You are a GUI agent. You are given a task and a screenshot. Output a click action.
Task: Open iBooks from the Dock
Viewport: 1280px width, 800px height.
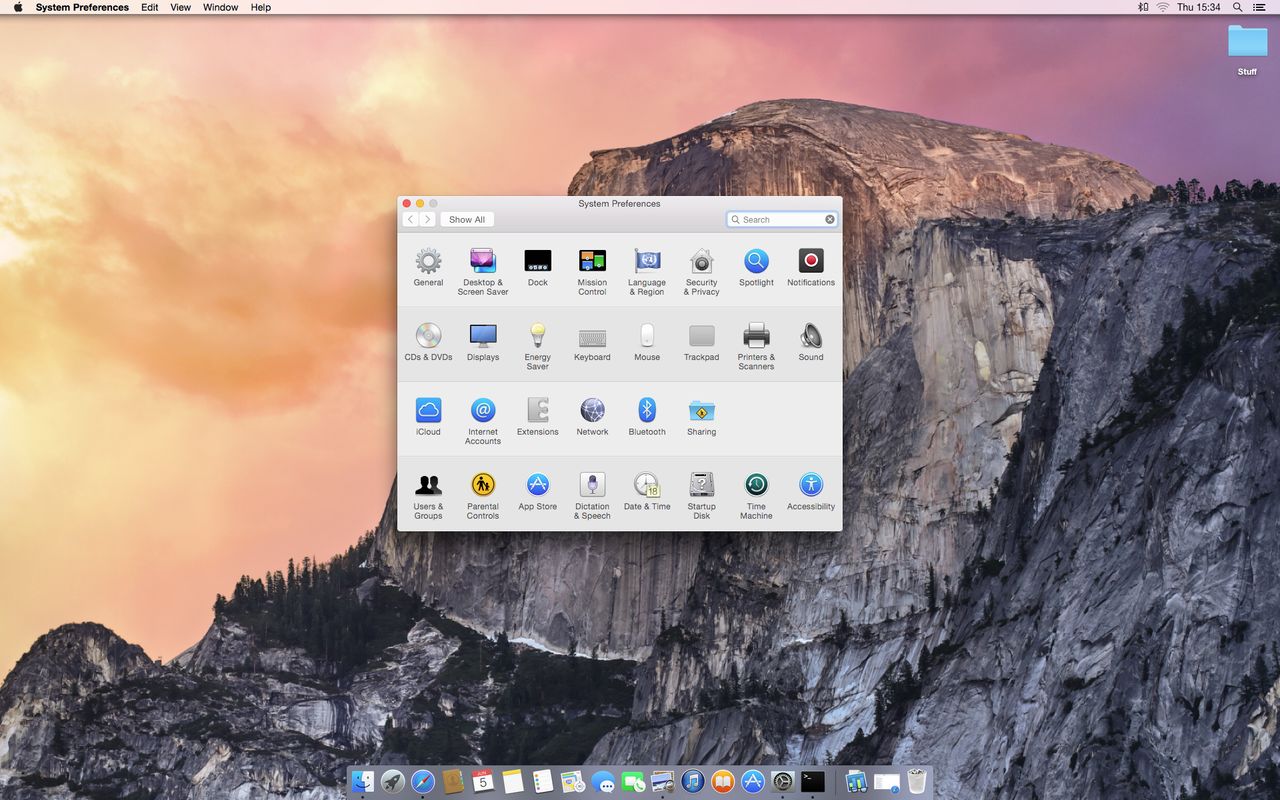tap(723, 781)
